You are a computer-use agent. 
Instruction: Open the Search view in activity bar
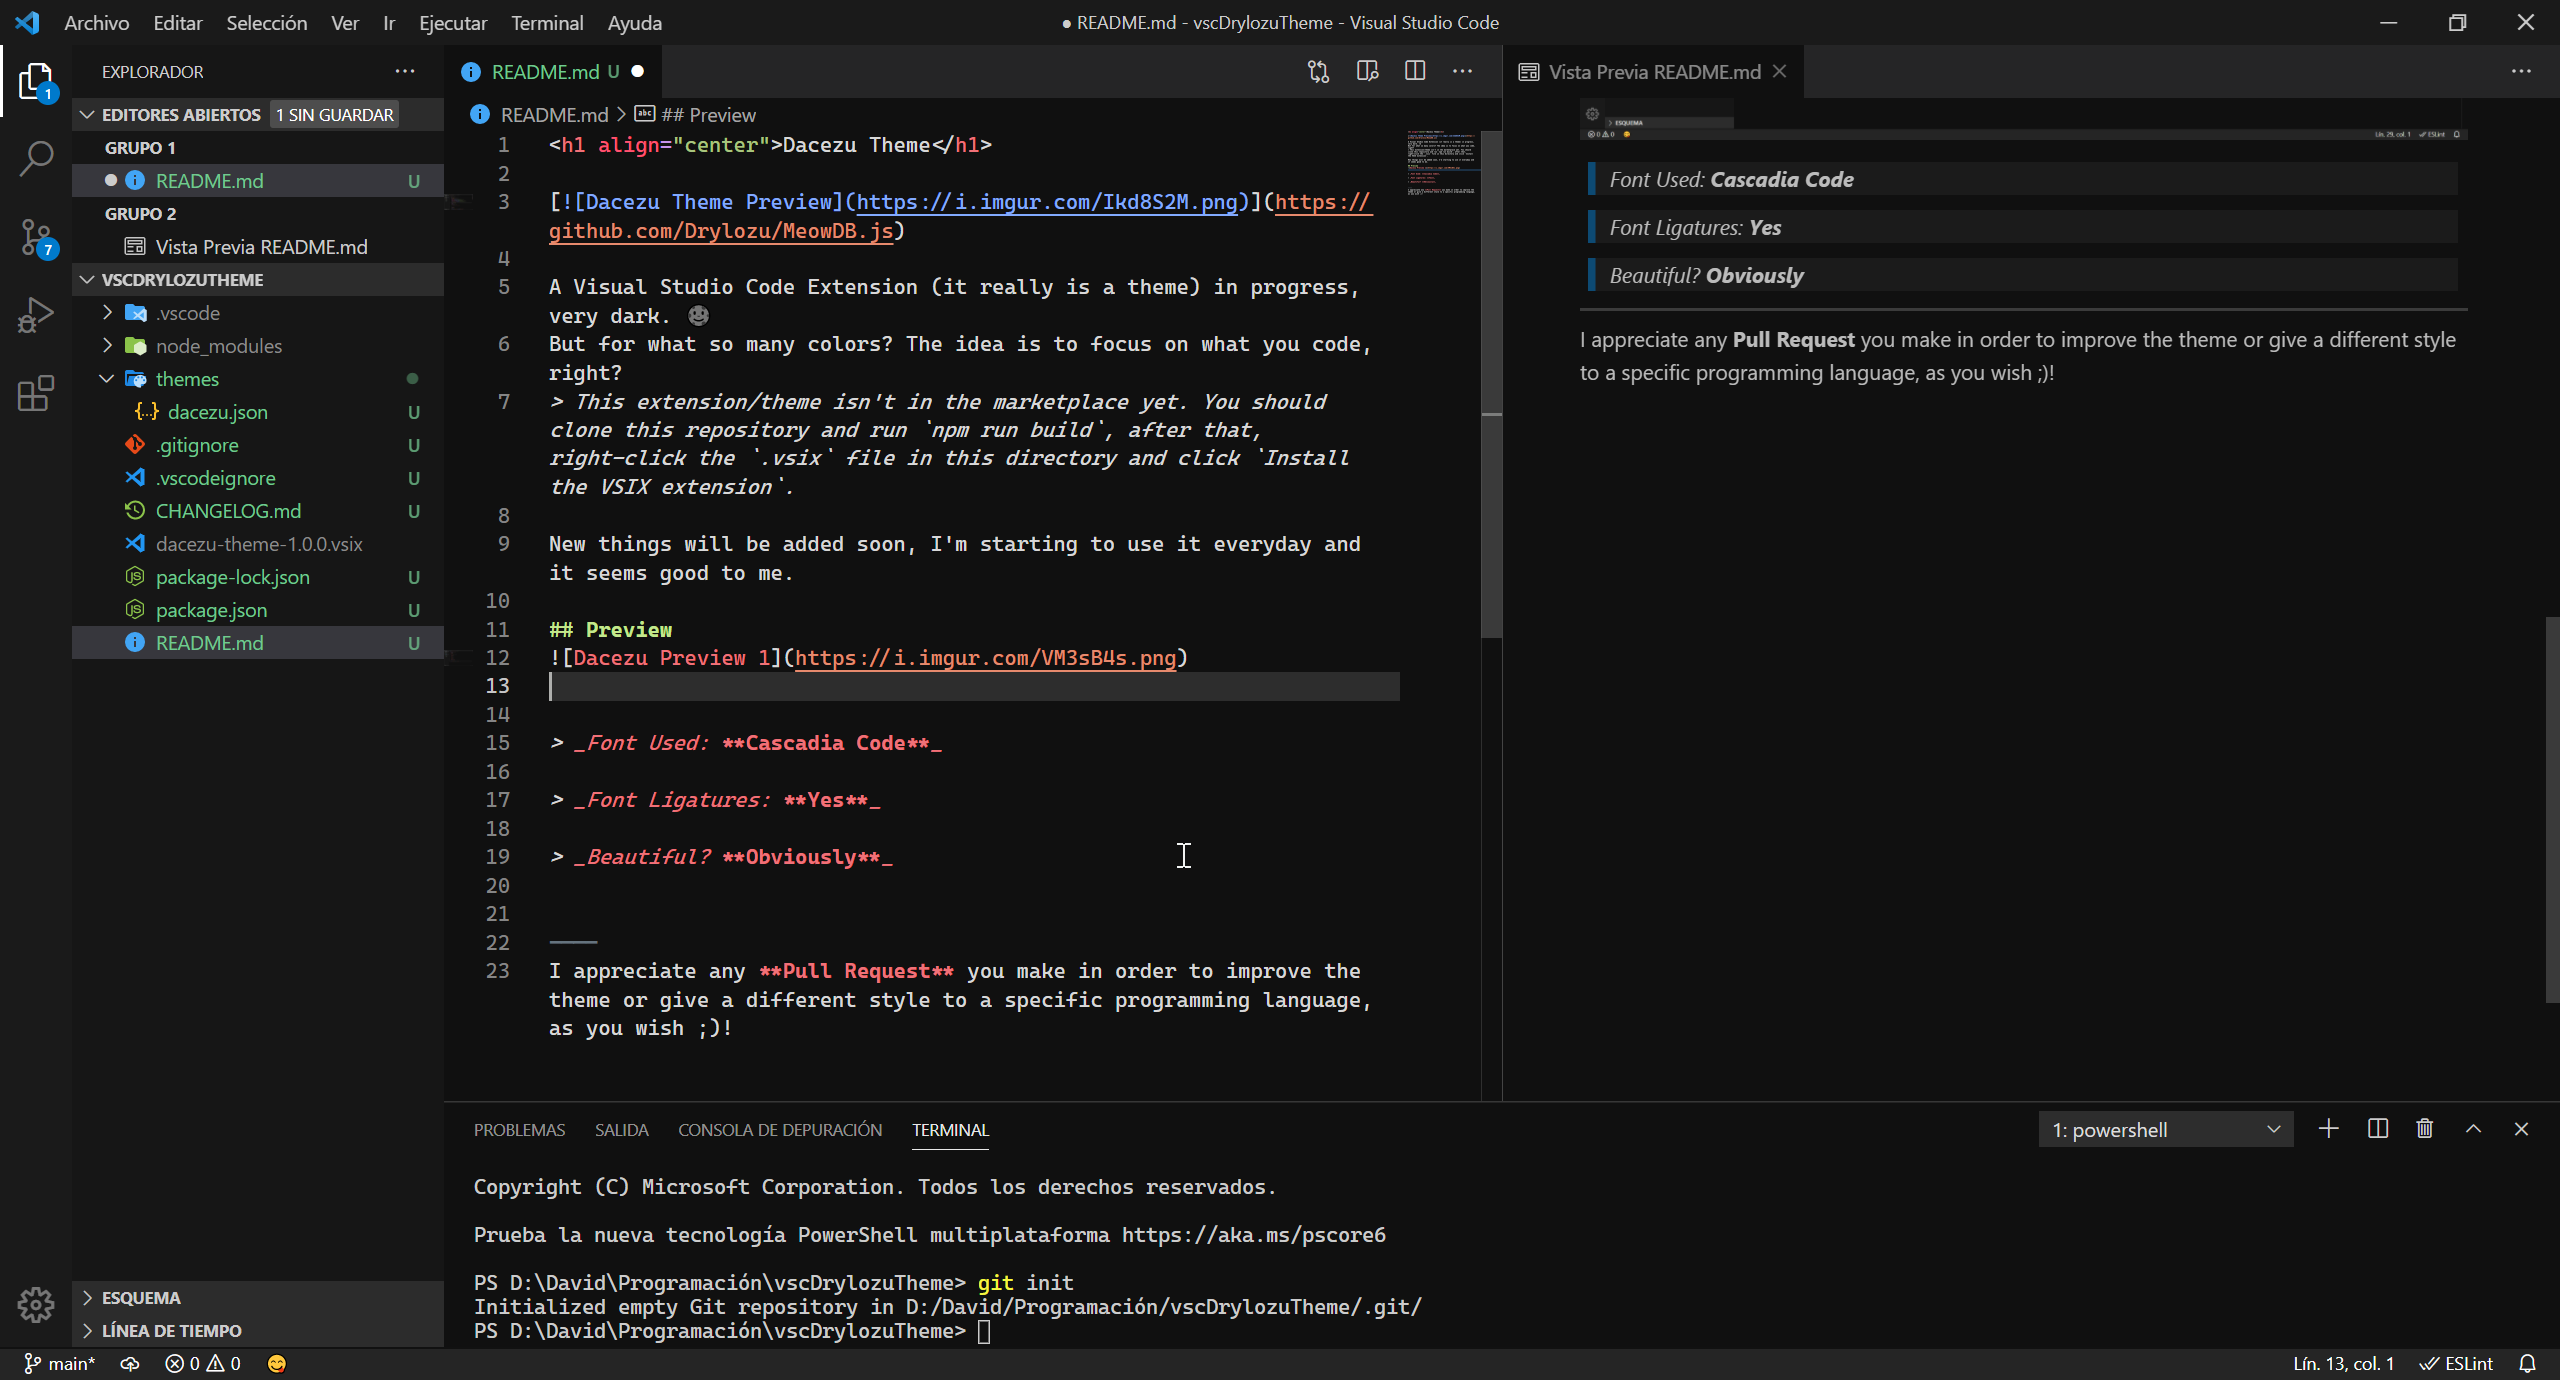pos(36,158)
